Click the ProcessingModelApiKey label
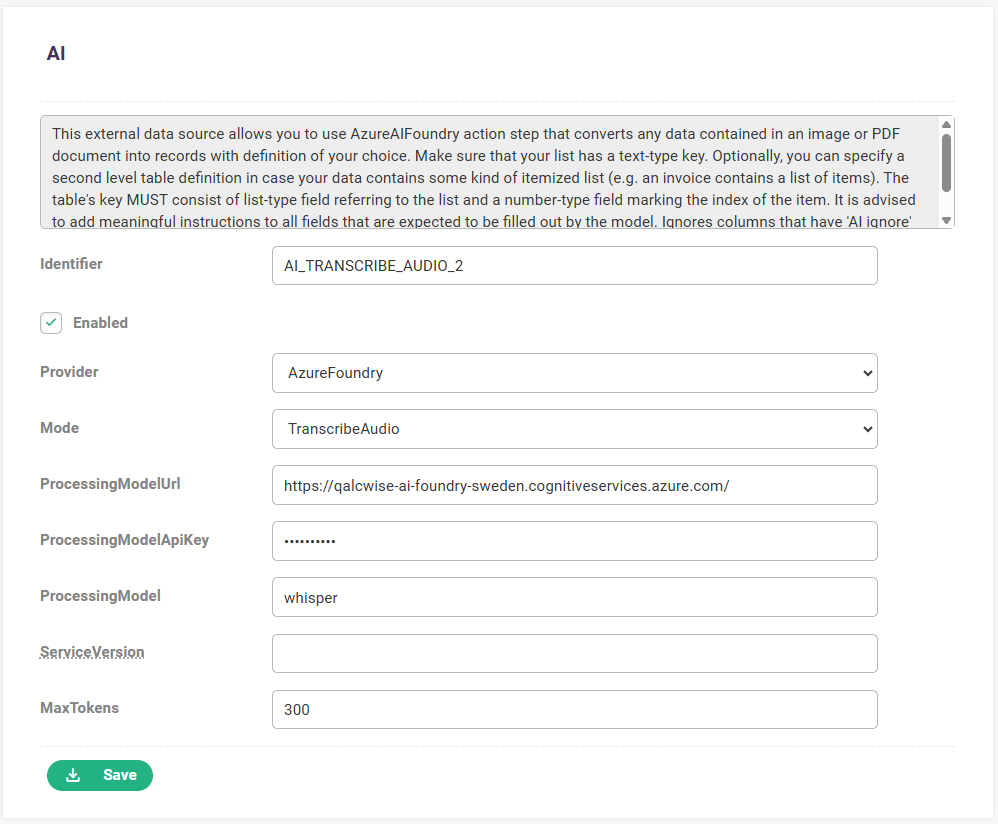 click(x=125, y=540)
